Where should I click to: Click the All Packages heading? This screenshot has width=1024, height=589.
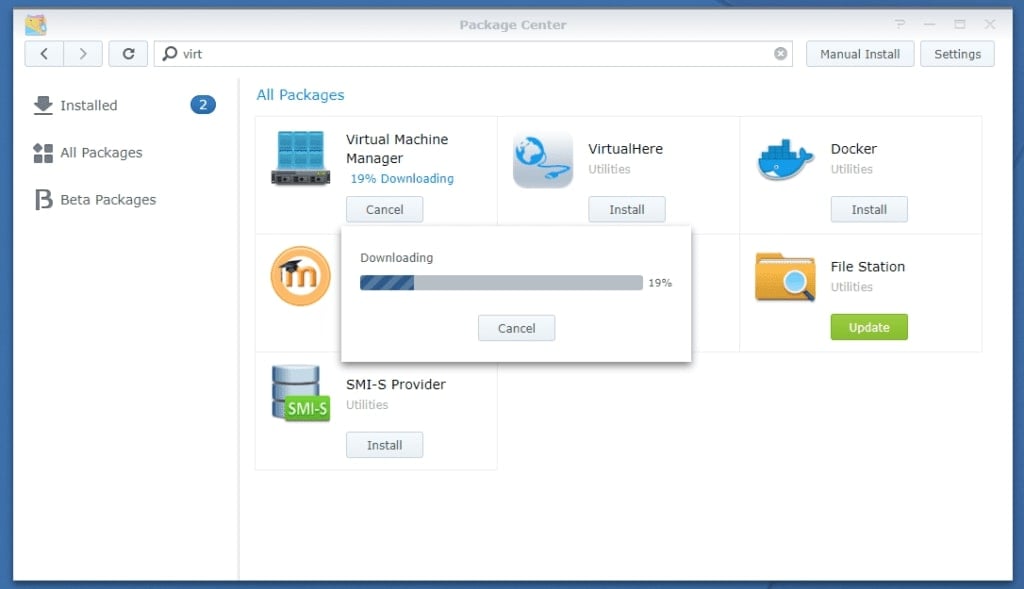pyautogui.click(x=300, y=95)
